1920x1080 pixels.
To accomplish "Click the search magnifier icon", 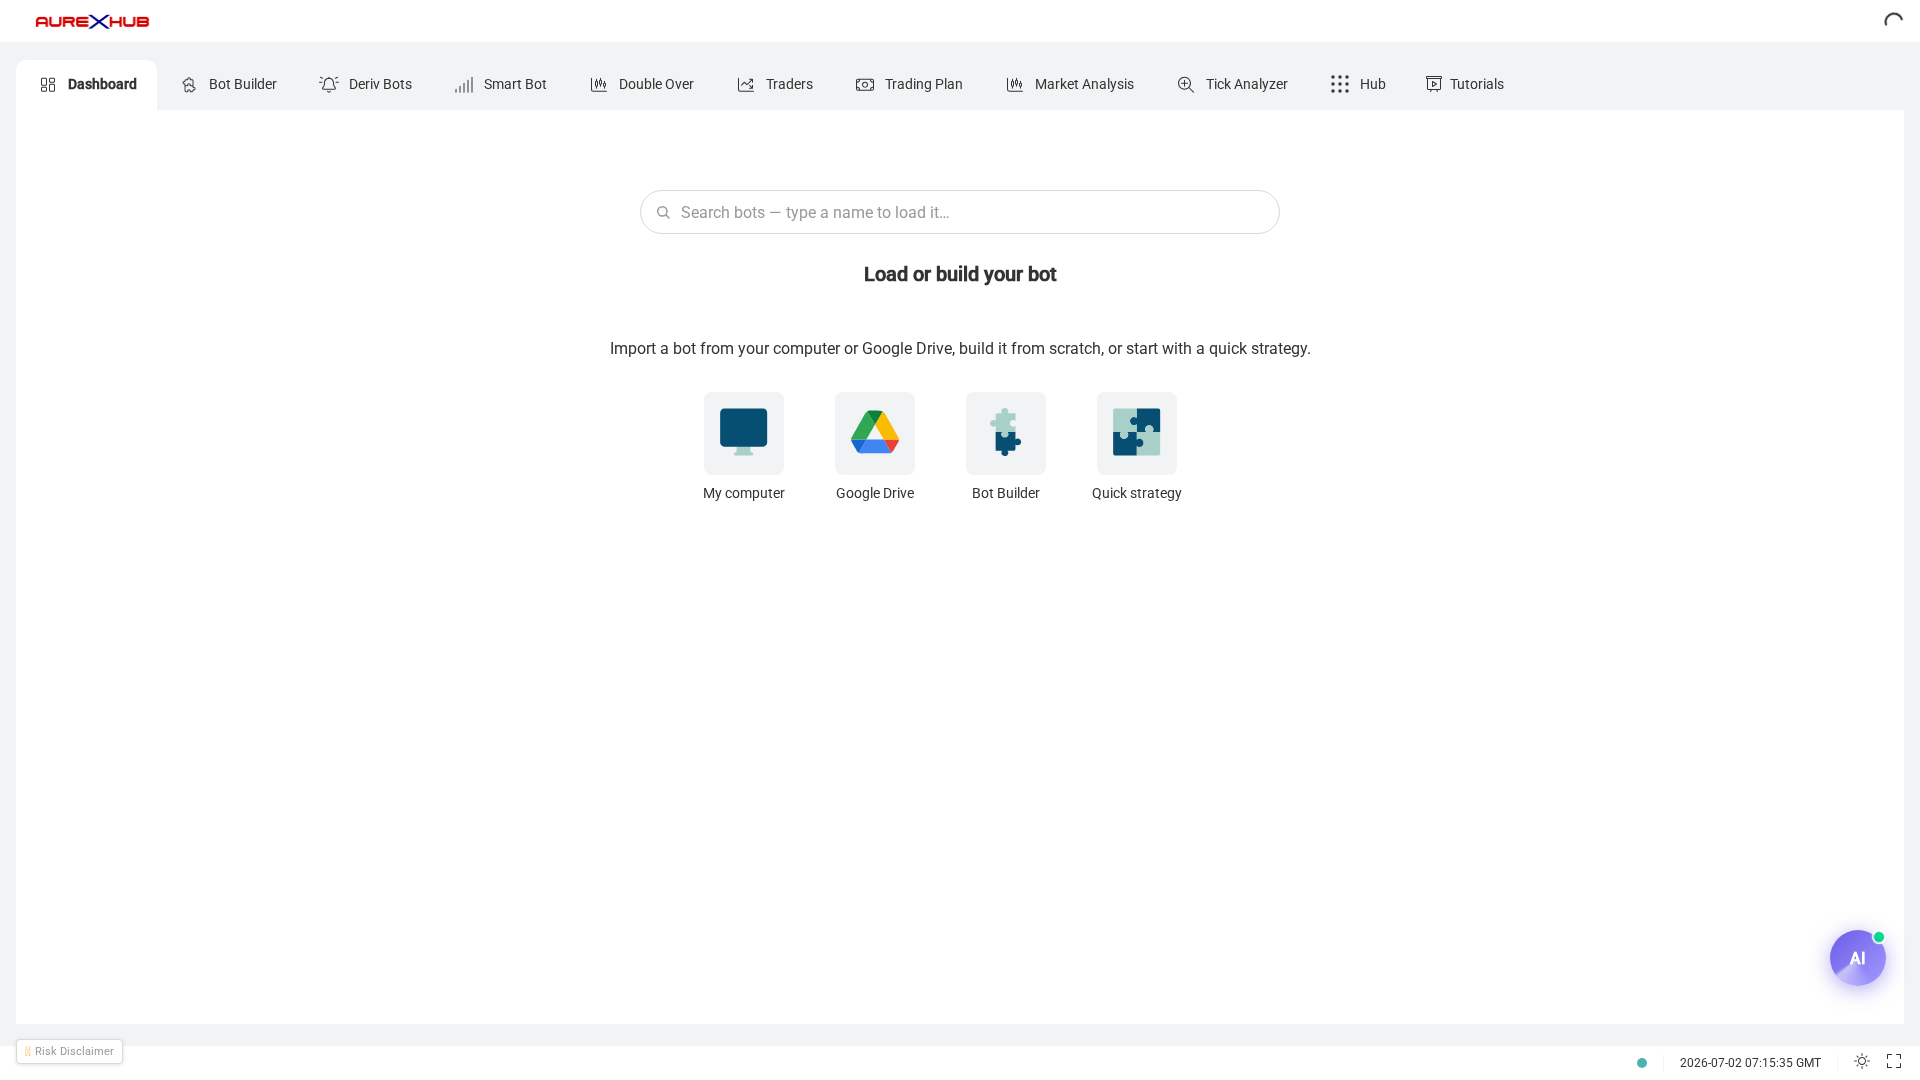I will coord(663,212).
